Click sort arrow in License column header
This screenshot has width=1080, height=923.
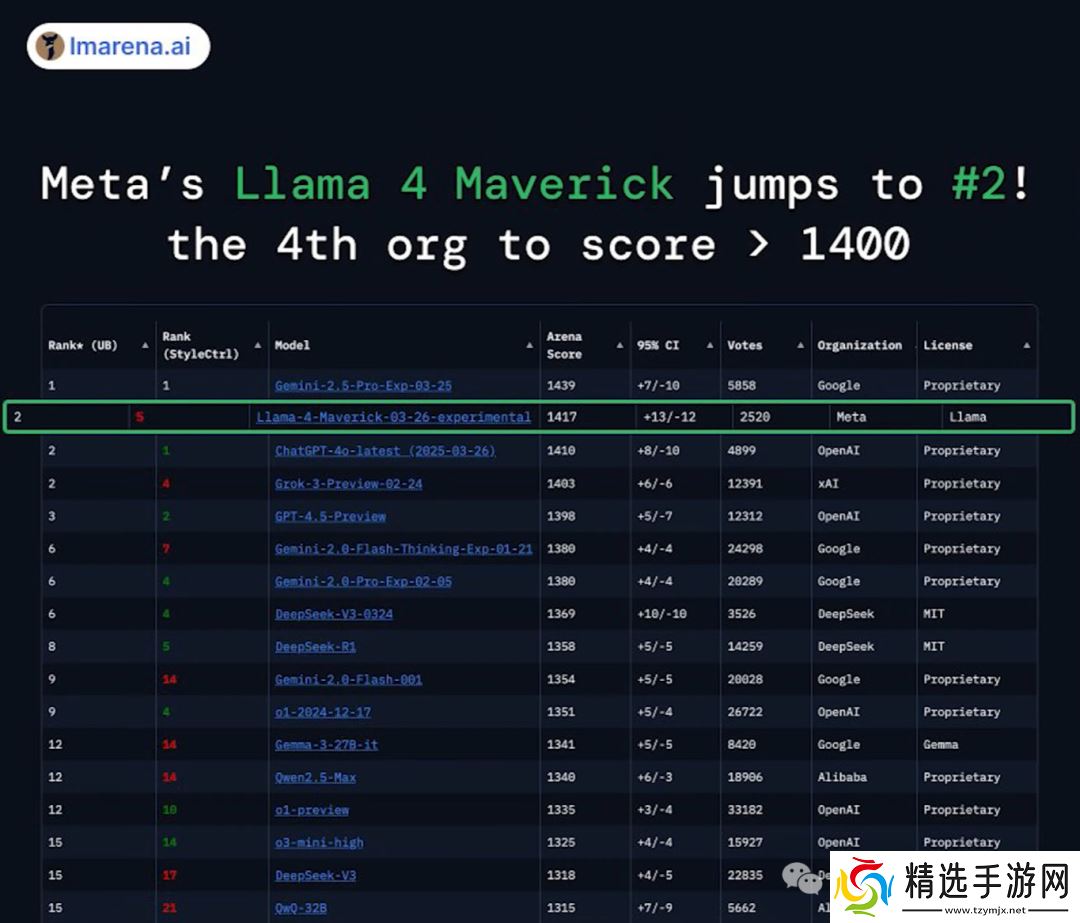coord(1026,345)
